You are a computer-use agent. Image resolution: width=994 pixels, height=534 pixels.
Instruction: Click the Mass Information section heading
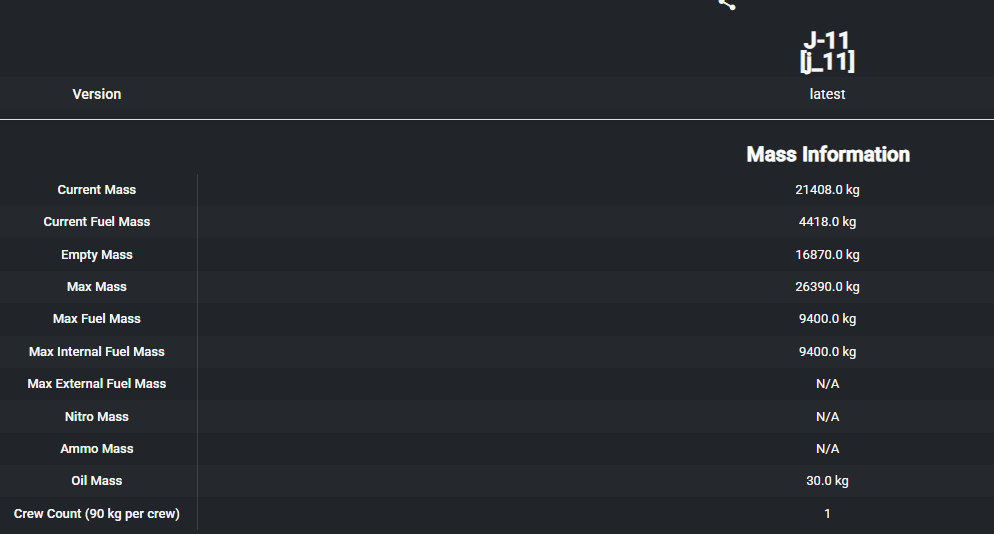pyautogui.click(x=828, y=155)
